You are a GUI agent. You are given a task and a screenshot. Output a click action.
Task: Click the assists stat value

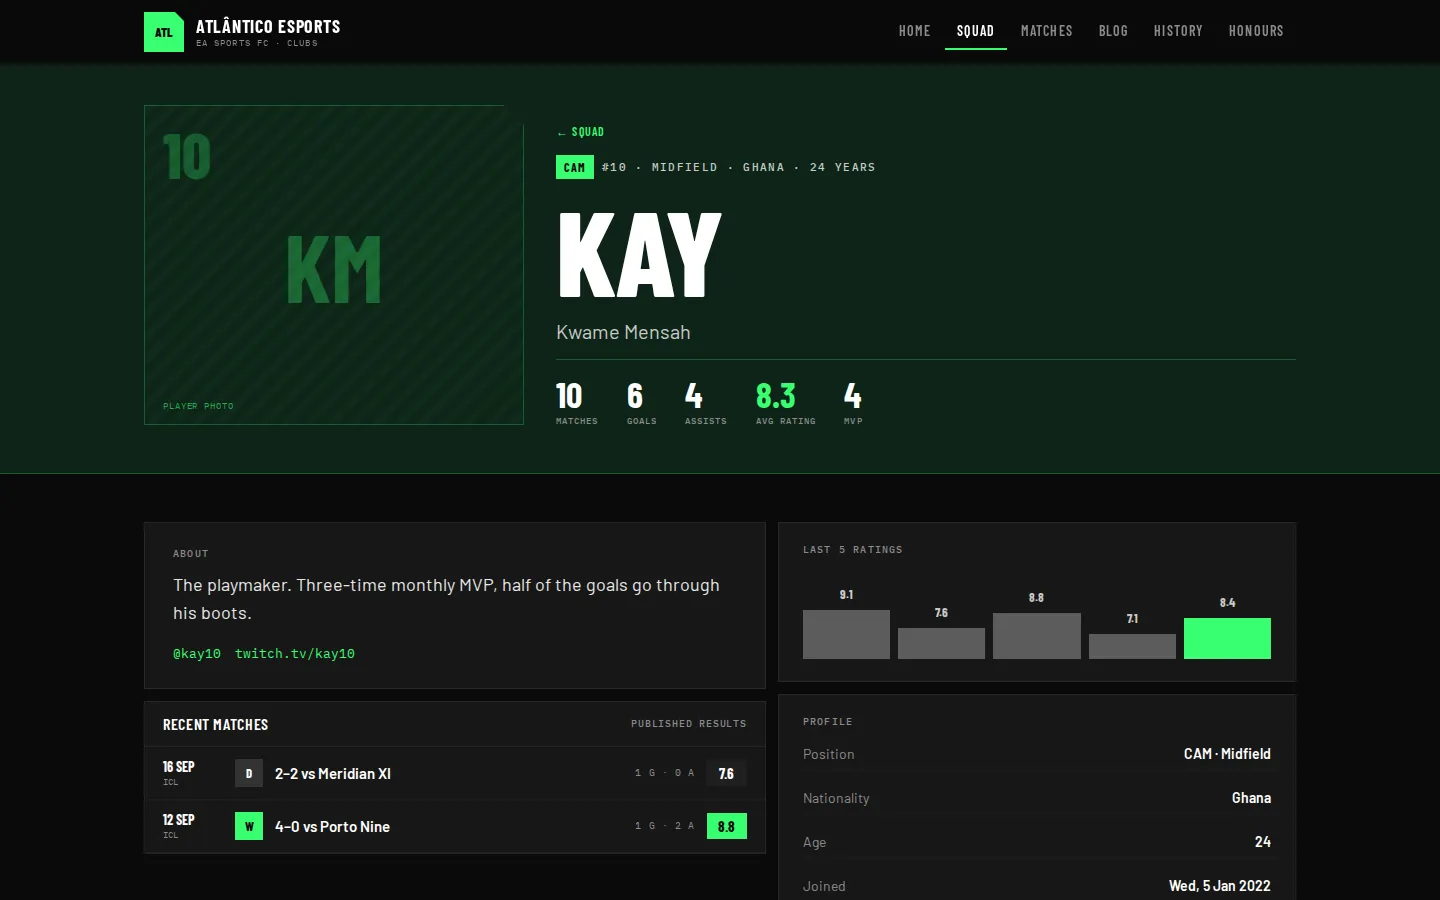tap(694, 396)
